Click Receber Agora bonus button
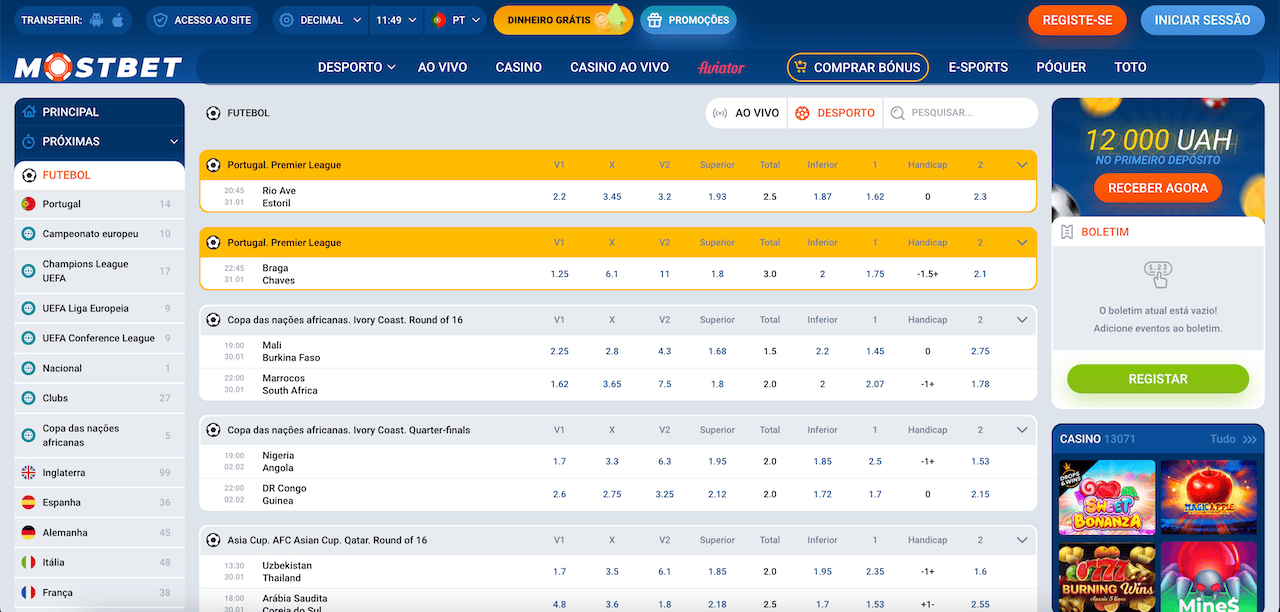The image size is (1280, 612). [x=1158, y=187]
